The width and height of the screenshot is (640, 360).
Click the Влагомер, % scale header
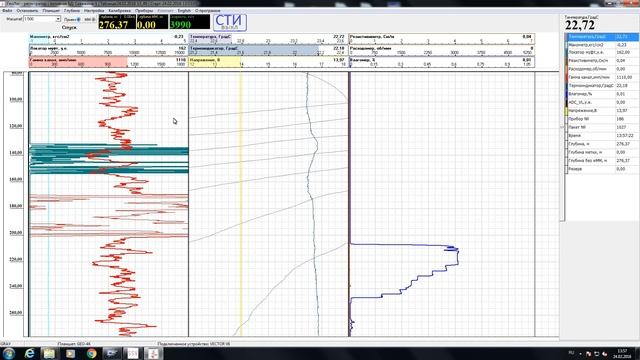[442, 62]
